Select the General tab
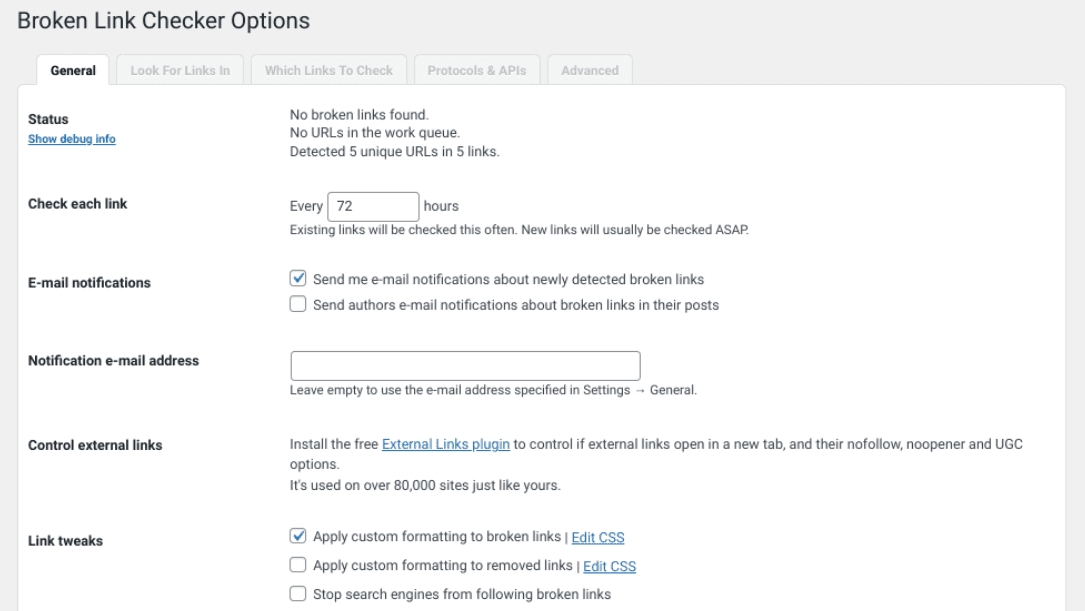This screenshot has height=611, width=1085. point(72,70)
